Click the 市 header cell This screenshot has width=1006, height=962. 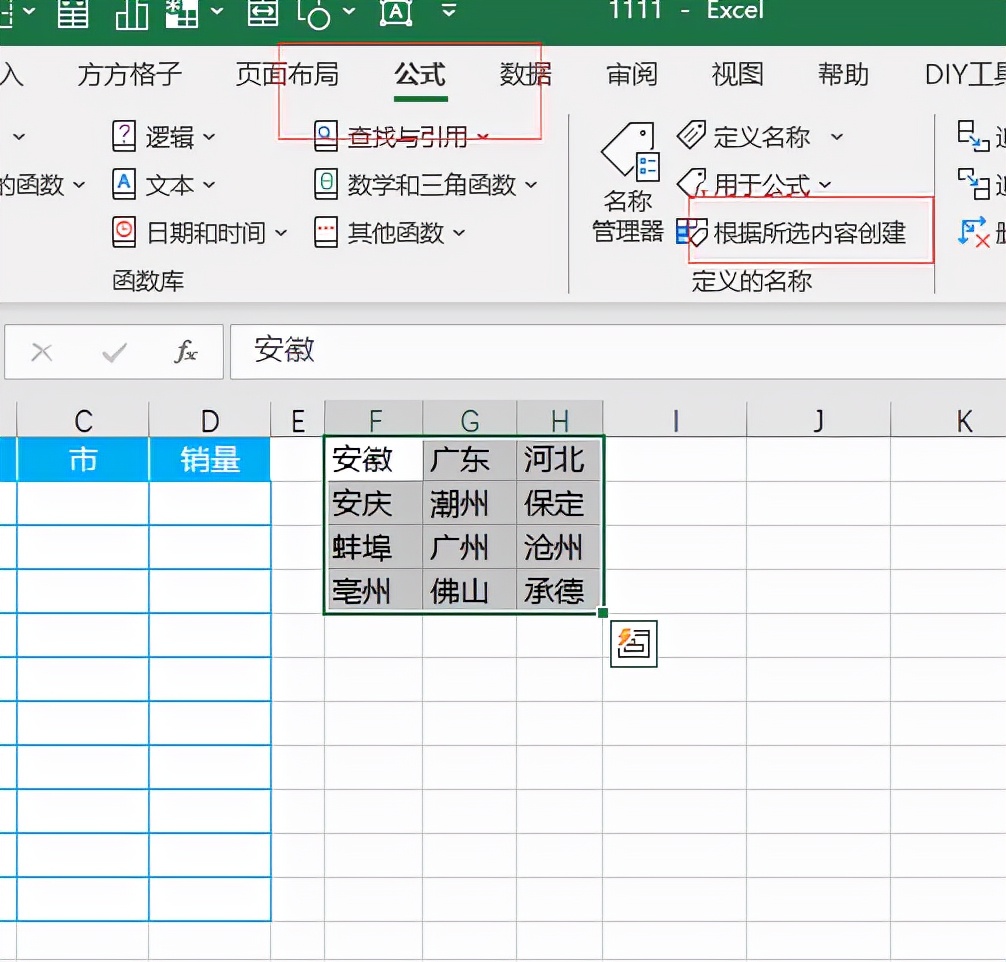point(83,460)
